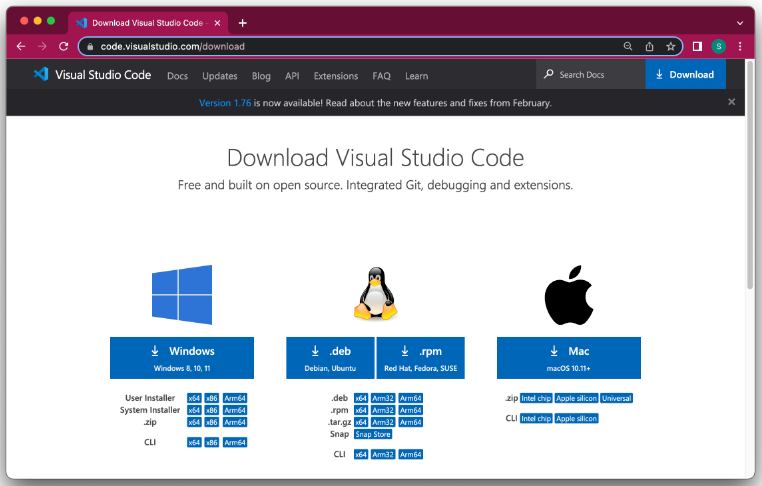Open the side panel icon in Chrome toolbar
762x486 pixels.
click(697, 46)
